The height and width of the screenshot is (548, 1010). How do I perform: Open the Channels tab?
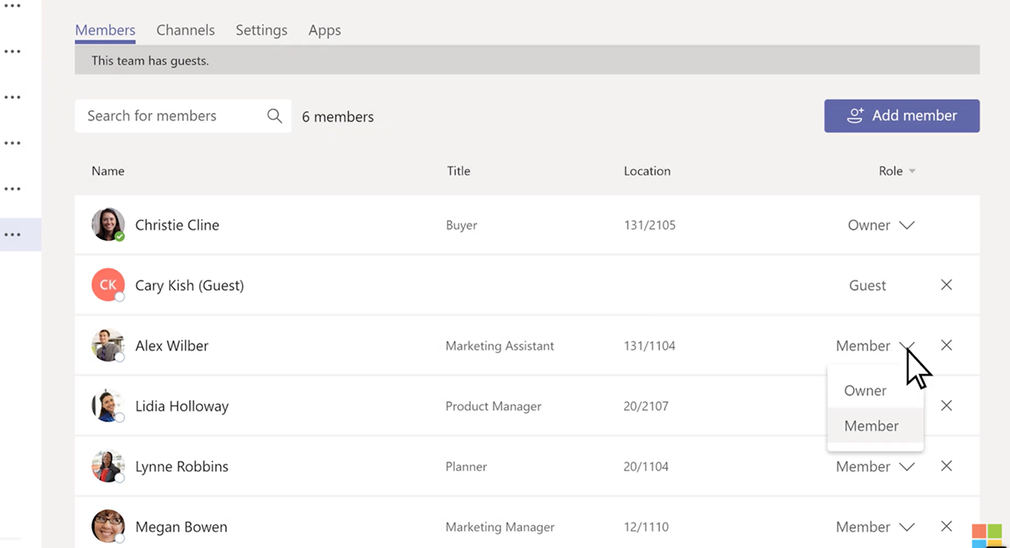pyautogui.click(x=186, y=30)
